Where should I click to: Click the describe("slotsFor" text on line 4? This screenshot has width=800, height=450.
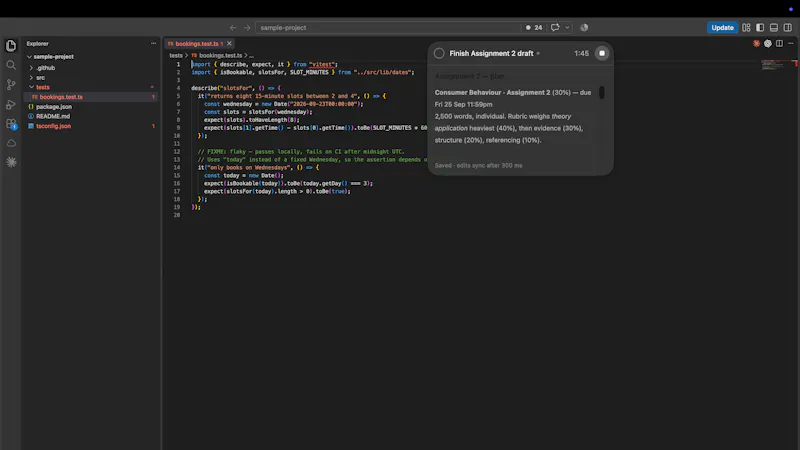coord(221,88)
